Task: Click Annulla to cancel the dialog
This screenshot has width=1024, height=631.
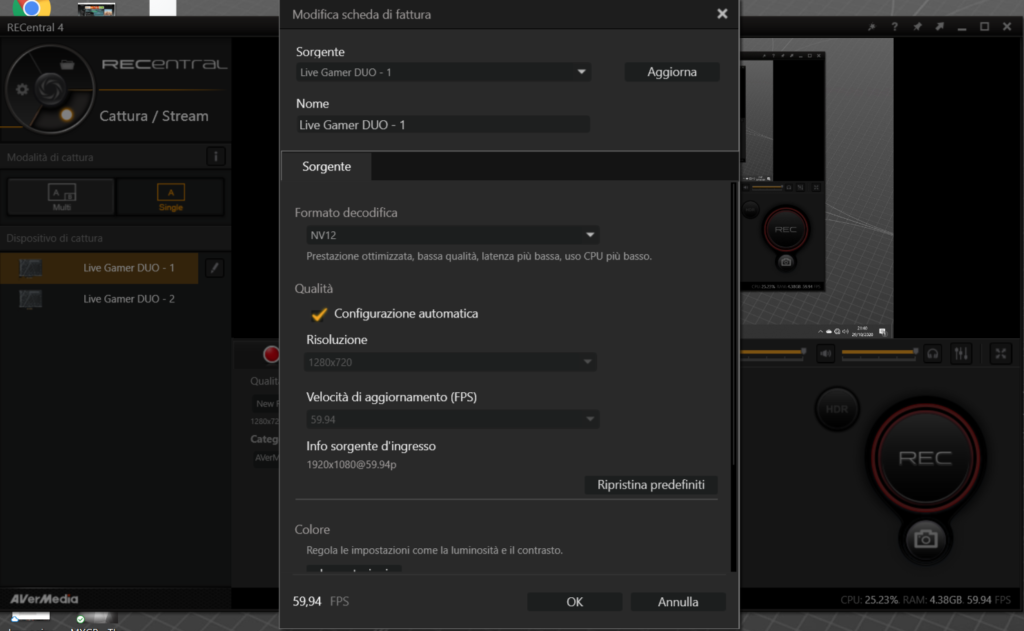Action: click(678, 602)
